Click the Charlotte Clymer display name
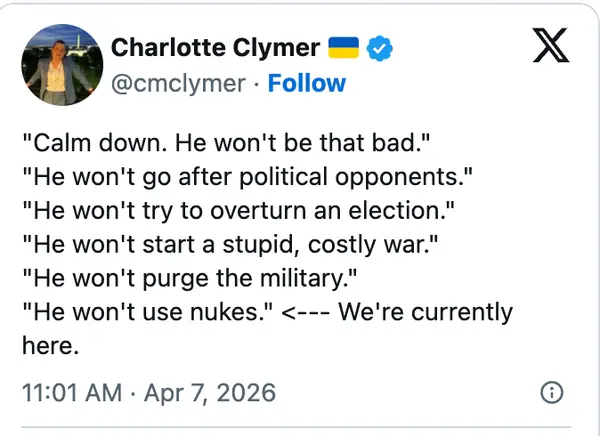This screenshot has width=600, height=436. click(215, 47)
